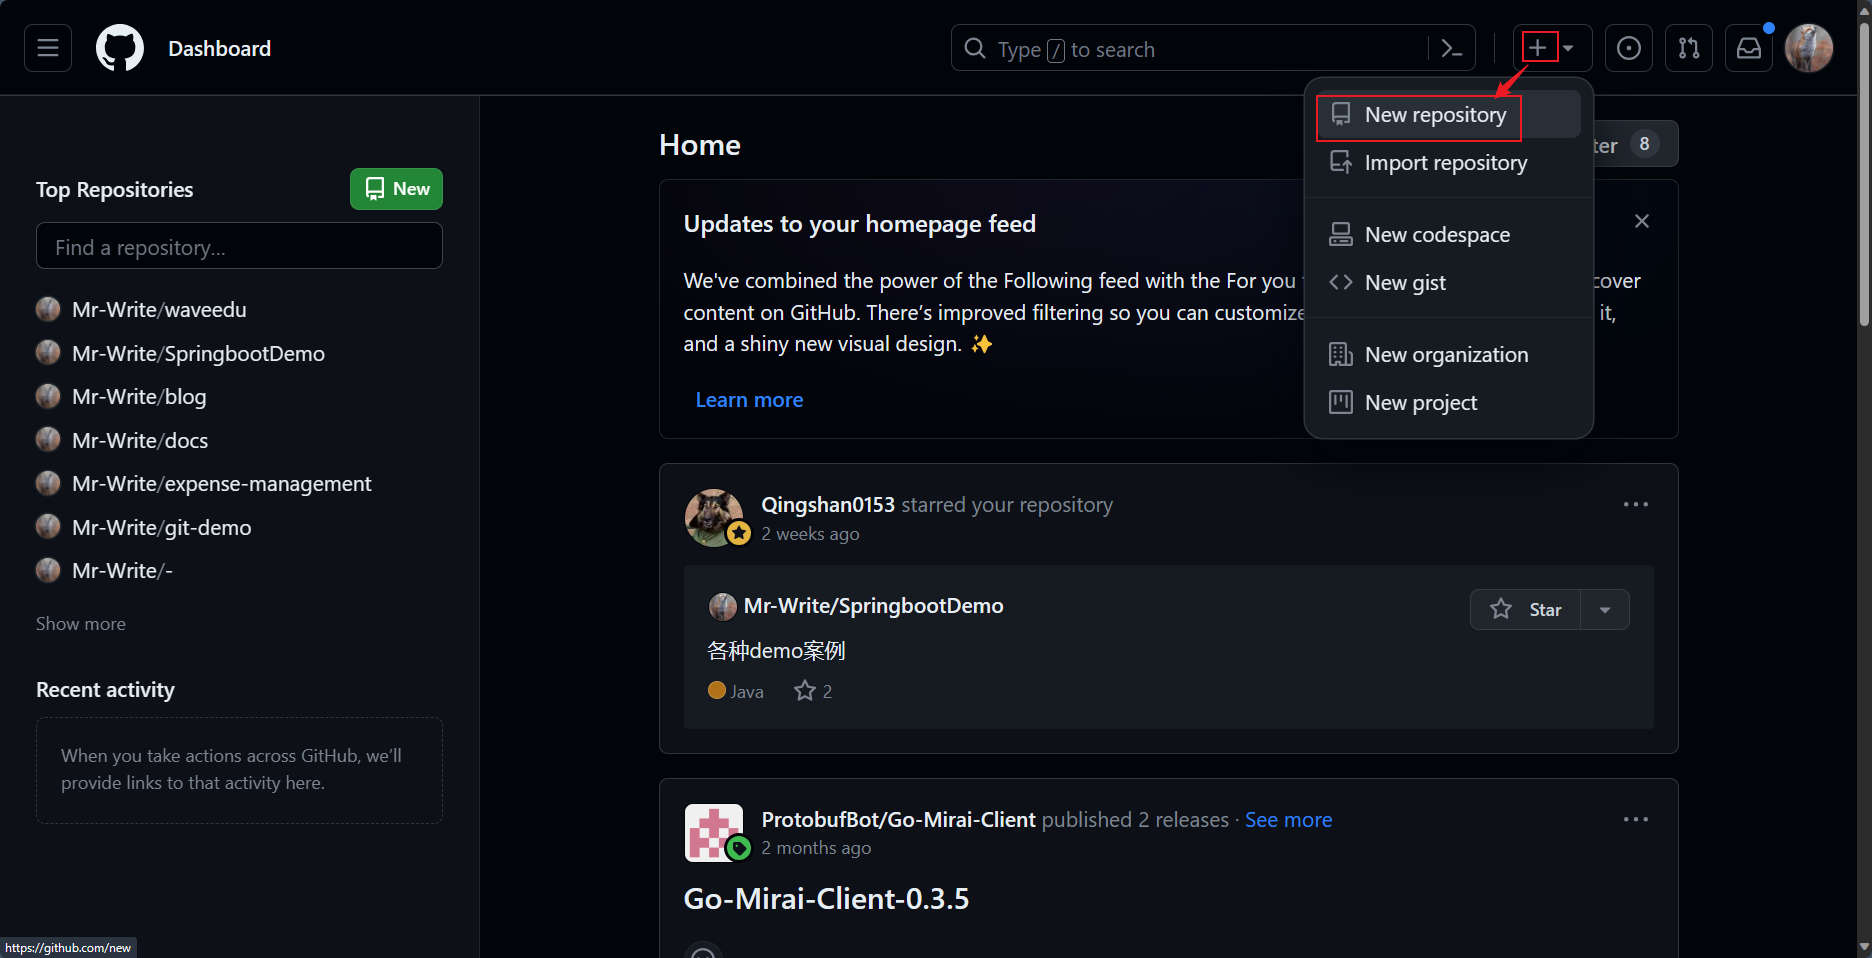Select New project from menu
1872x958 pixels.
point(1448,403)
